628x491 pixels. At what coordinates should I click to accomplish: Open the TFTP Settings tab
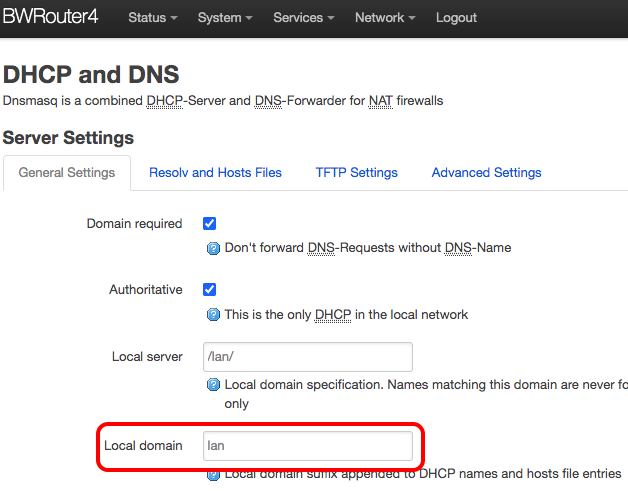[x=356, y=173]
